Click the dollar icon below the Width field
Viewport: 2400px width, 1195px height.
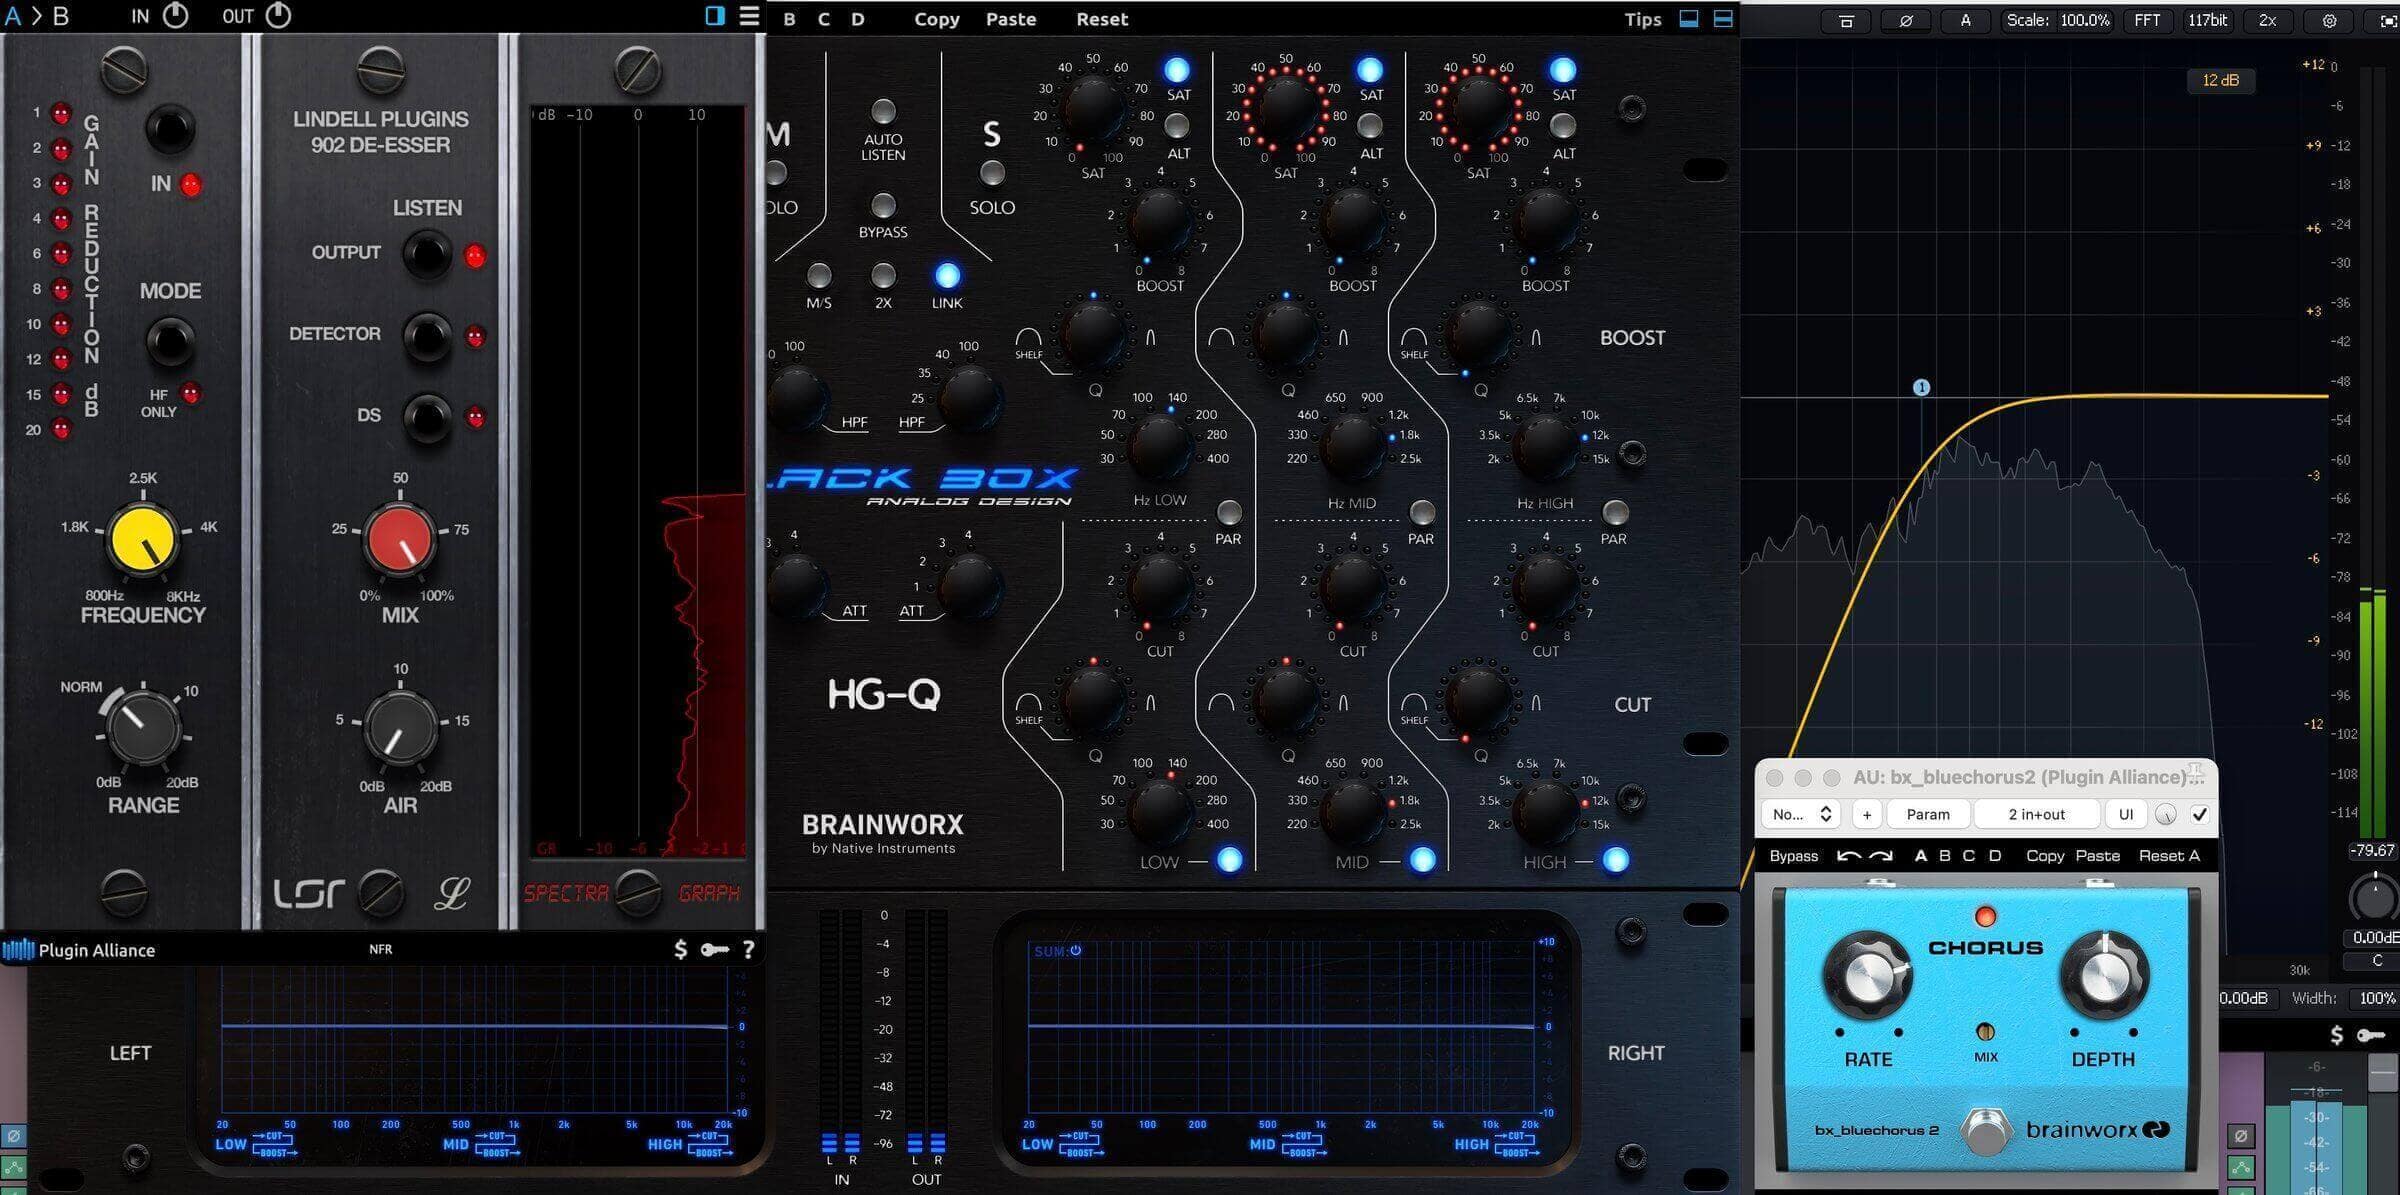(2337, 1035)
